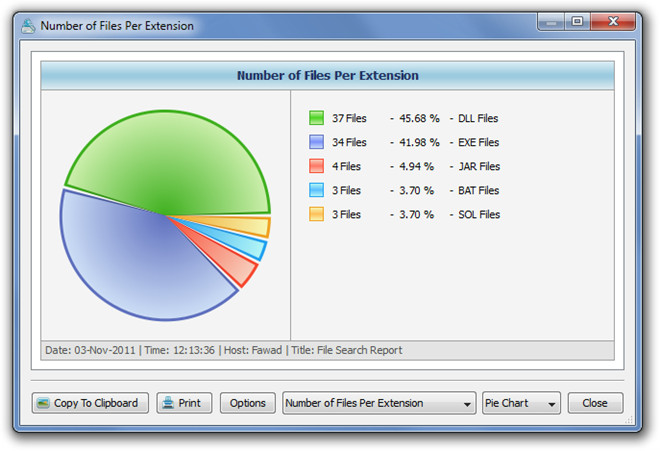Open the Number of Files Per Extension dropdown

click(x=379, y=403)
